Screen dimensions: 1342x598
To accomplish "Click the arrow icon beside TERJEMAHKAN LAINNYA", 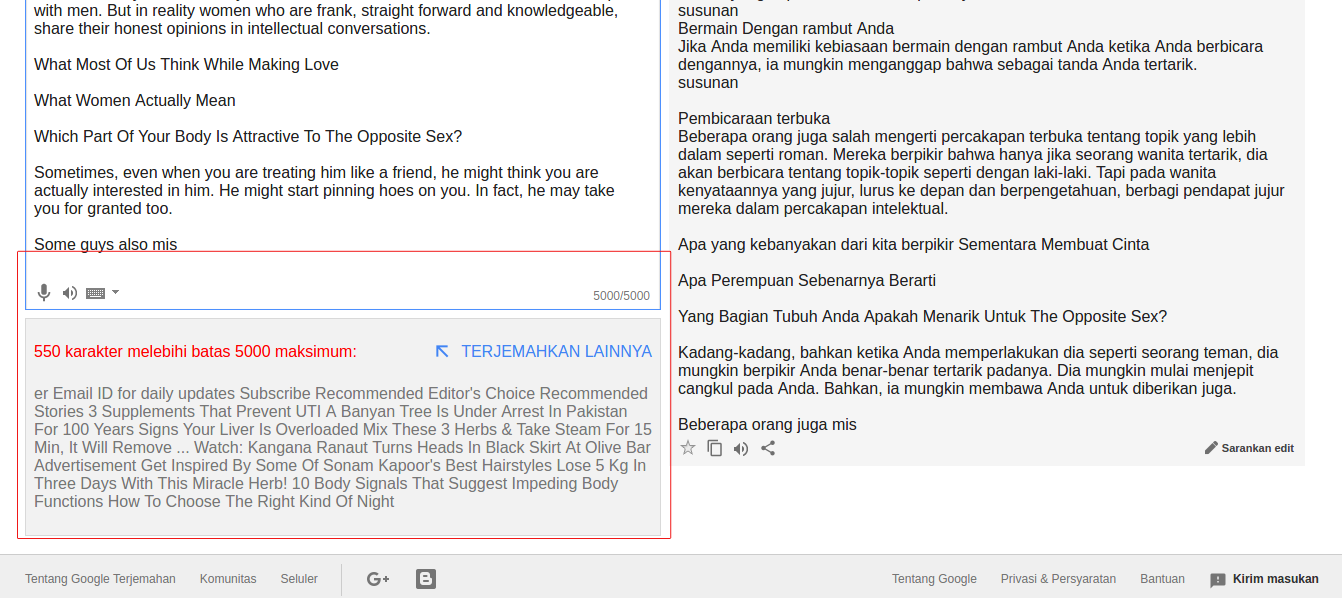I will [x=442, y=351].
